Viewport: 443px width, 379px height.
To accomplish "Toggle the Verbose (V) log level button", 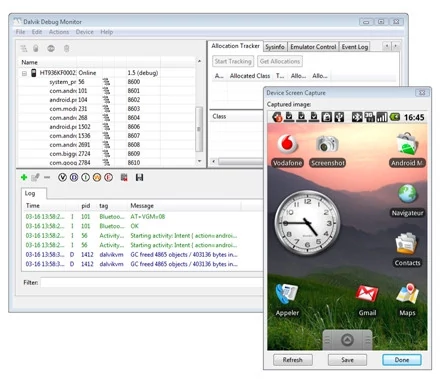I will coord(62,177).
